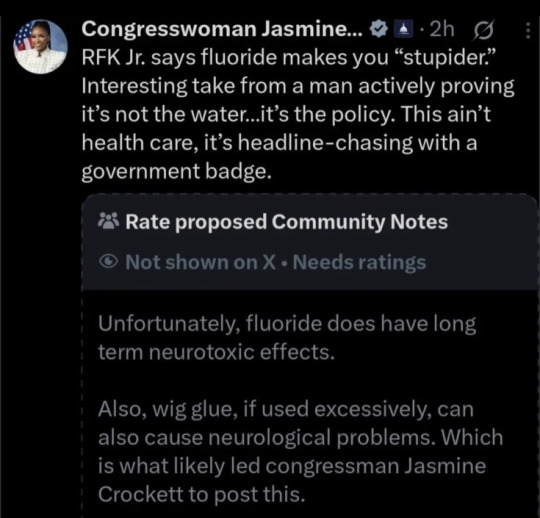The image size is (540, 518).
Task: Click the blue verified checkmark badge
Action: tap(378, 30)
